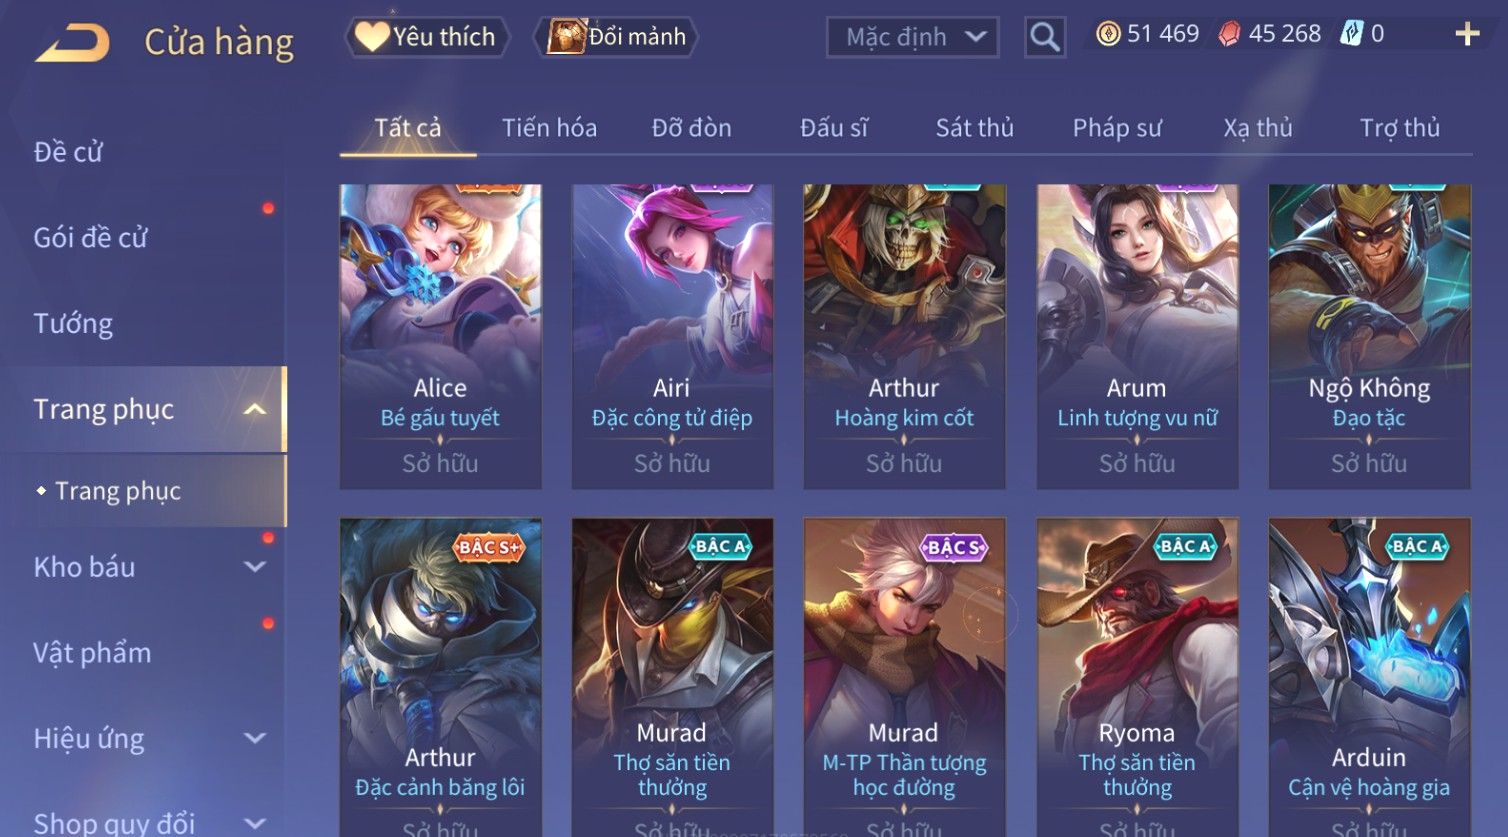Open Yêu thích heart favorites
1508x837 pixels.
tap(427, 37)
